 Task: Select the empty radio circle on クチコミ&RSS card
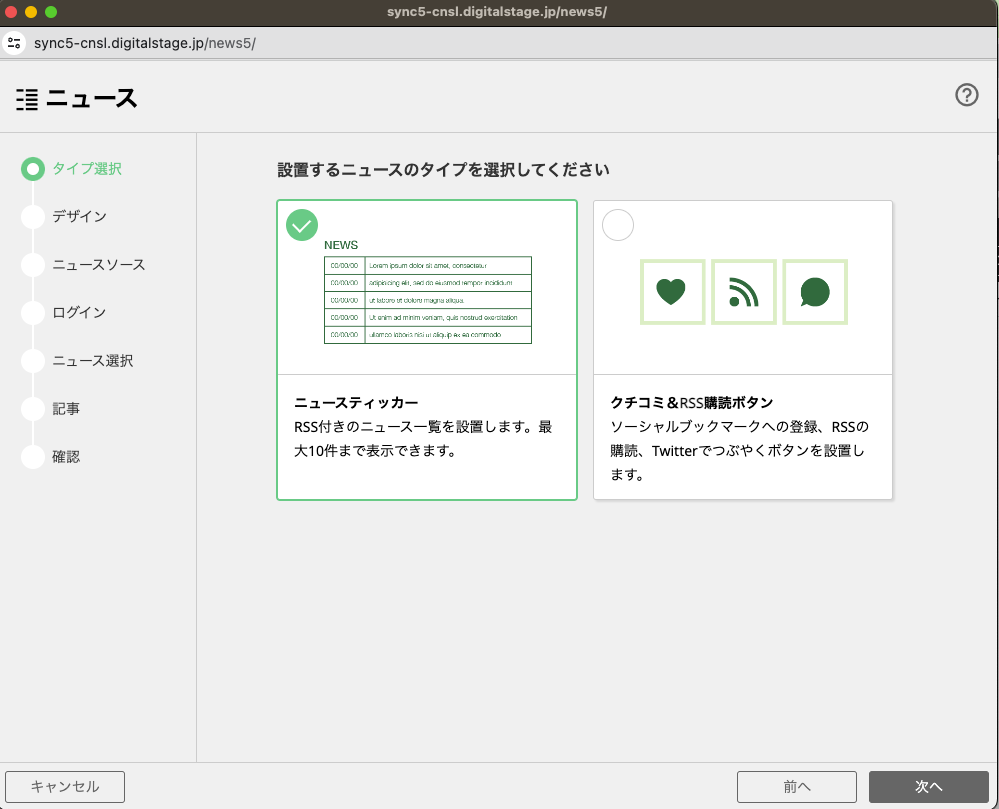coord(617,225)
